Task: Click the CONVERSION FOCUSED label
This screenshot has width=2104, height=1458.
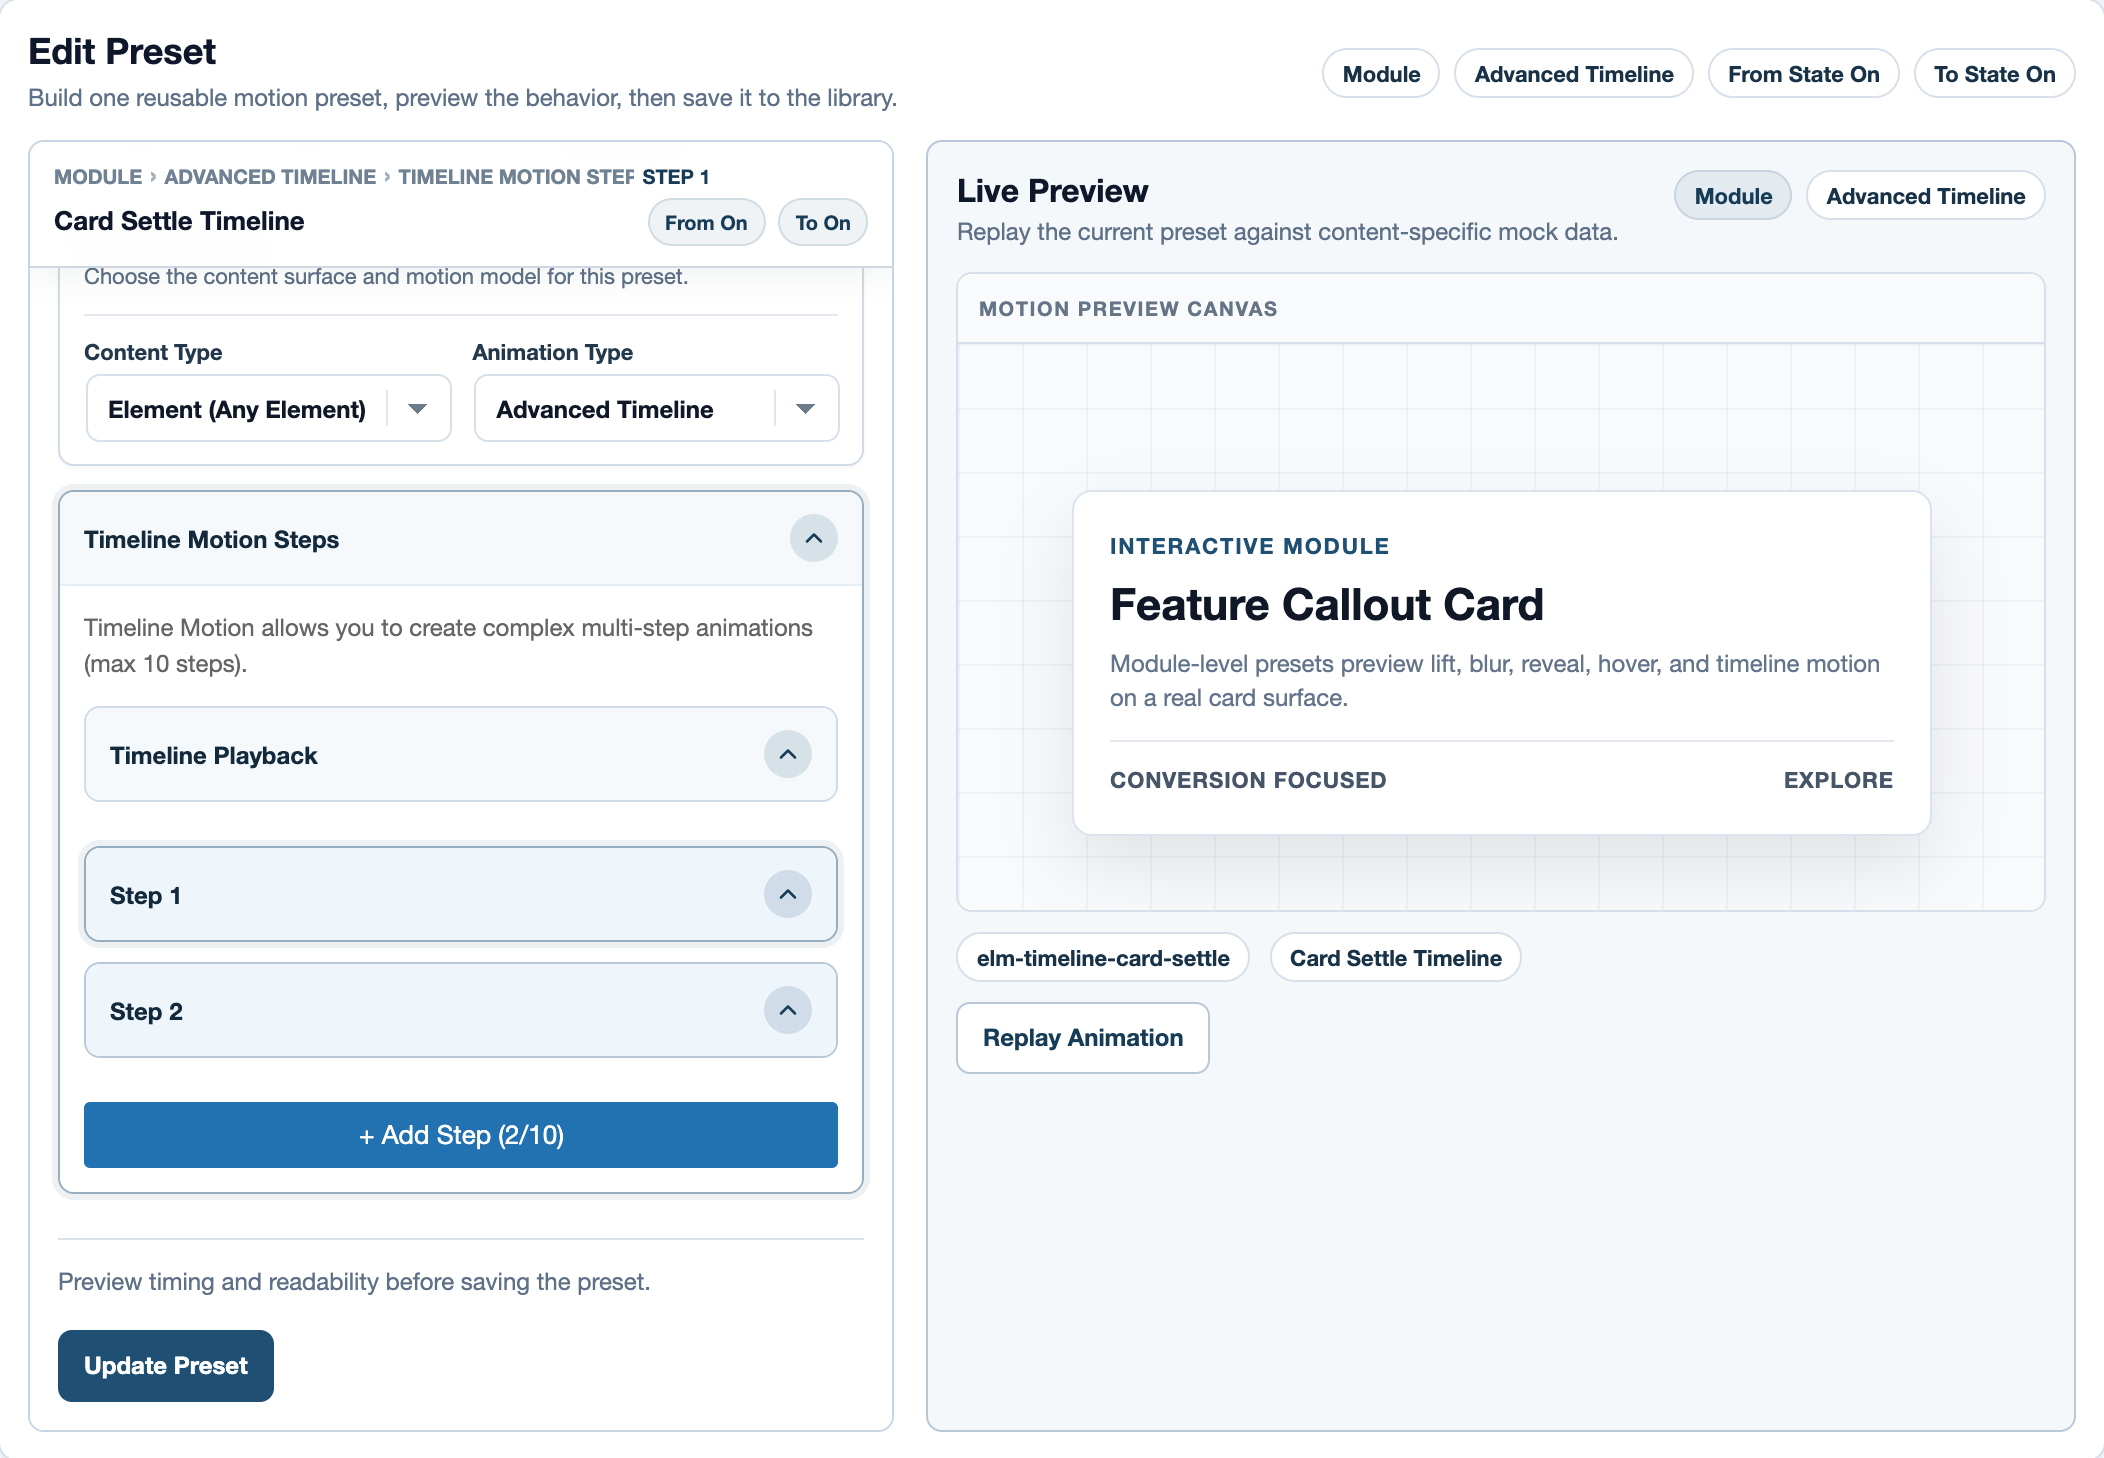Action: tap(1248, 780)
